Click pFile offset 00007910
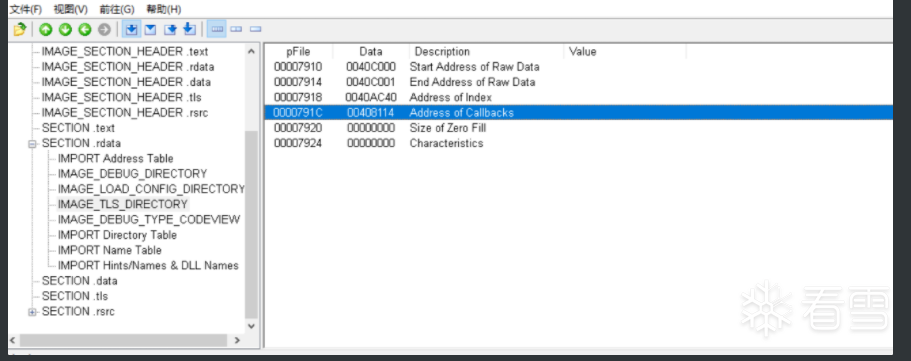 coord(297,67)
